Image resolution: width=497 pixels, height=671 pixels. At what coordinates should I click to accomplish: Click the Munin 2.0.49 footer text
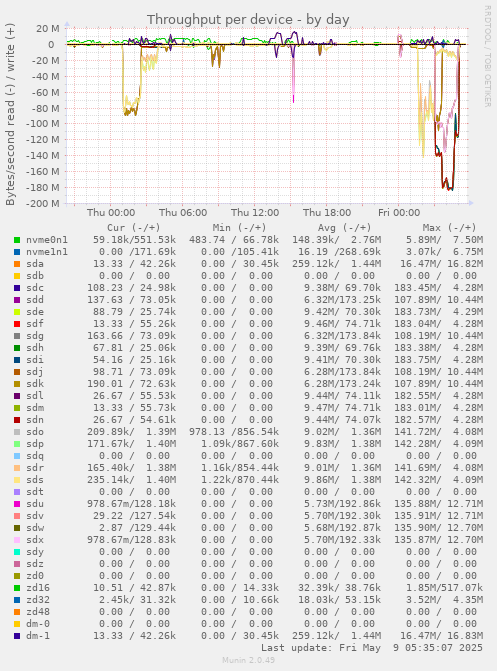pos(248,660)
